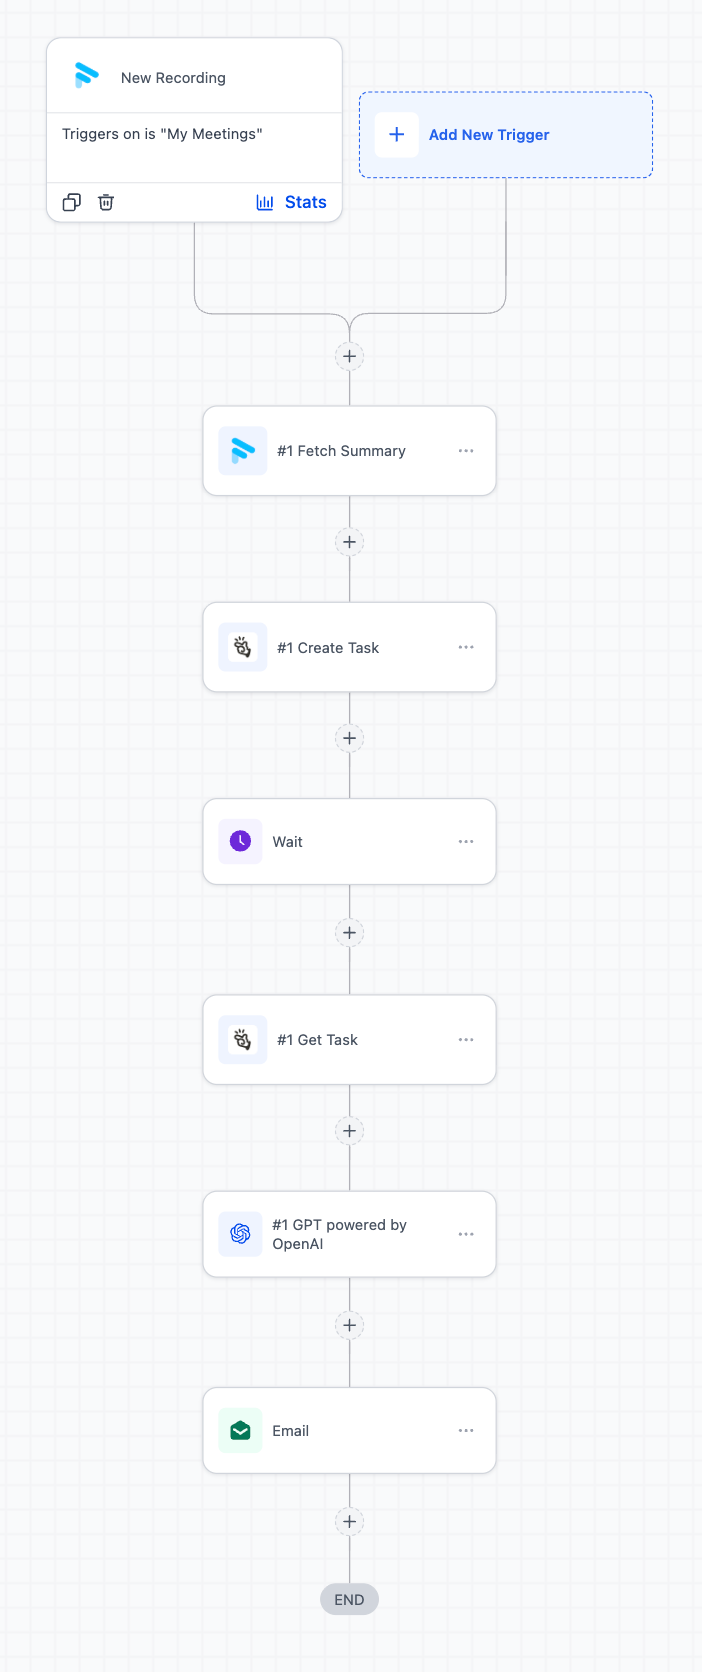Add a step between Wait and Get Task
The image size is (702, 1672).
(349, 933)
